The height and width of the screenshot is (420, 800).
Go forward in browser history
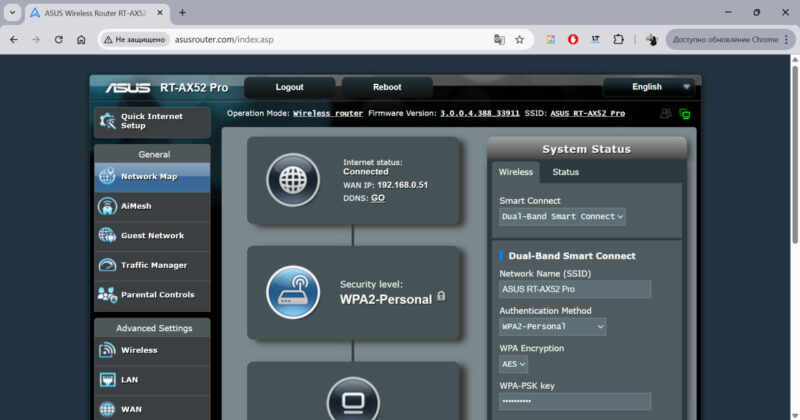point(36,39)
